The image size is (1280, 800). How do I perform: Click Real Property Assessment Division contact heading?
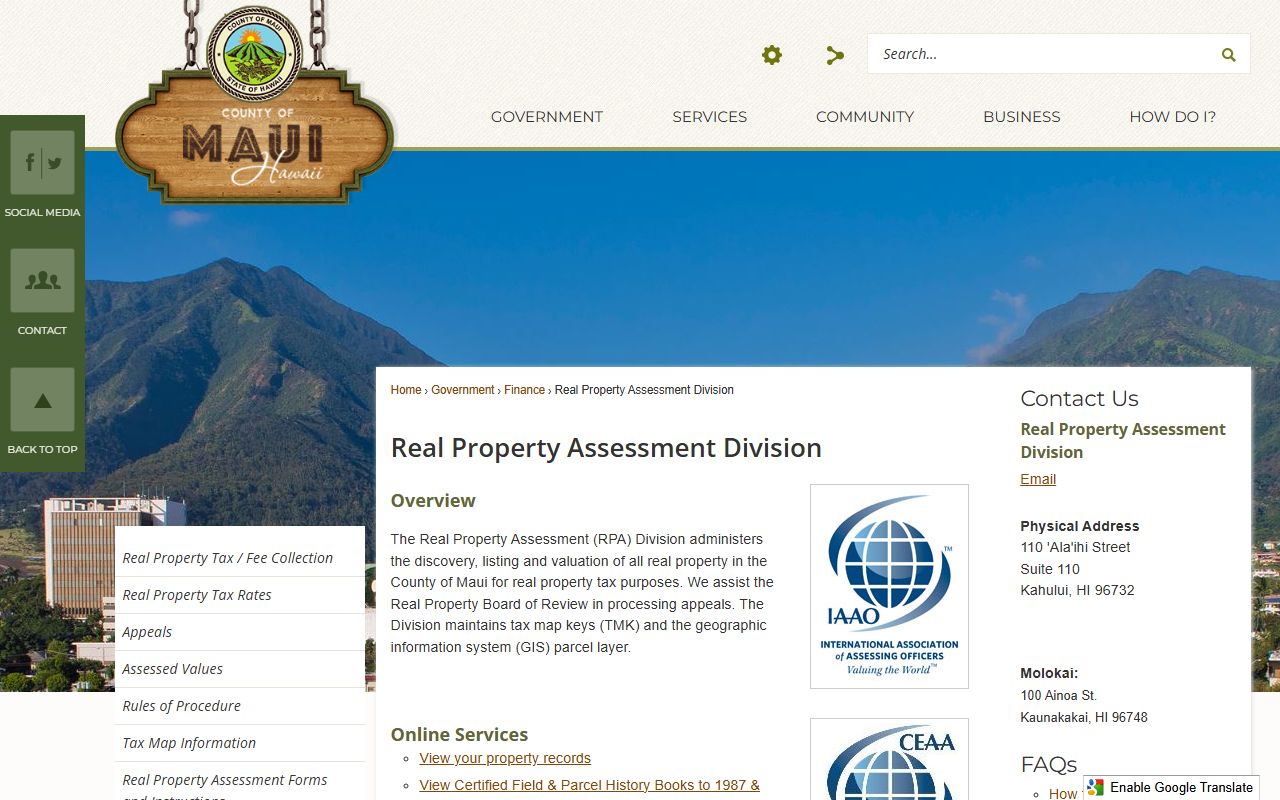click(x=1123, y=441)
